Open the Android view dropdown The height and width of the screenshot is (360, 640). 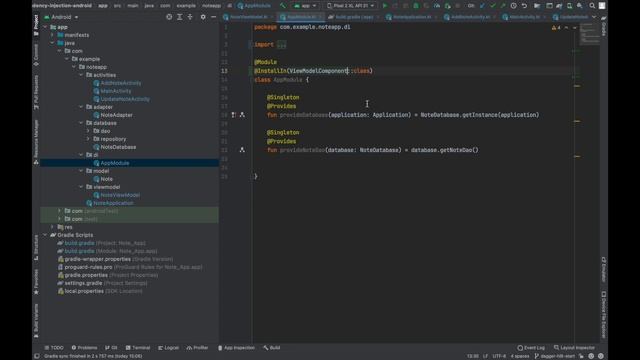pyautogui.click(x=61, y=17)
